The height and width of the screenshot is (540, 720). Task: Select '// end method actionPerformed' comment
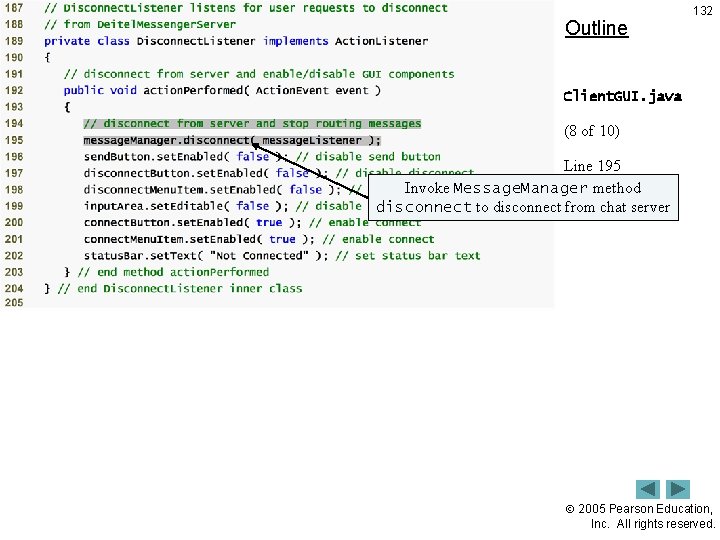pyautogui.click(x=173, y=272)
